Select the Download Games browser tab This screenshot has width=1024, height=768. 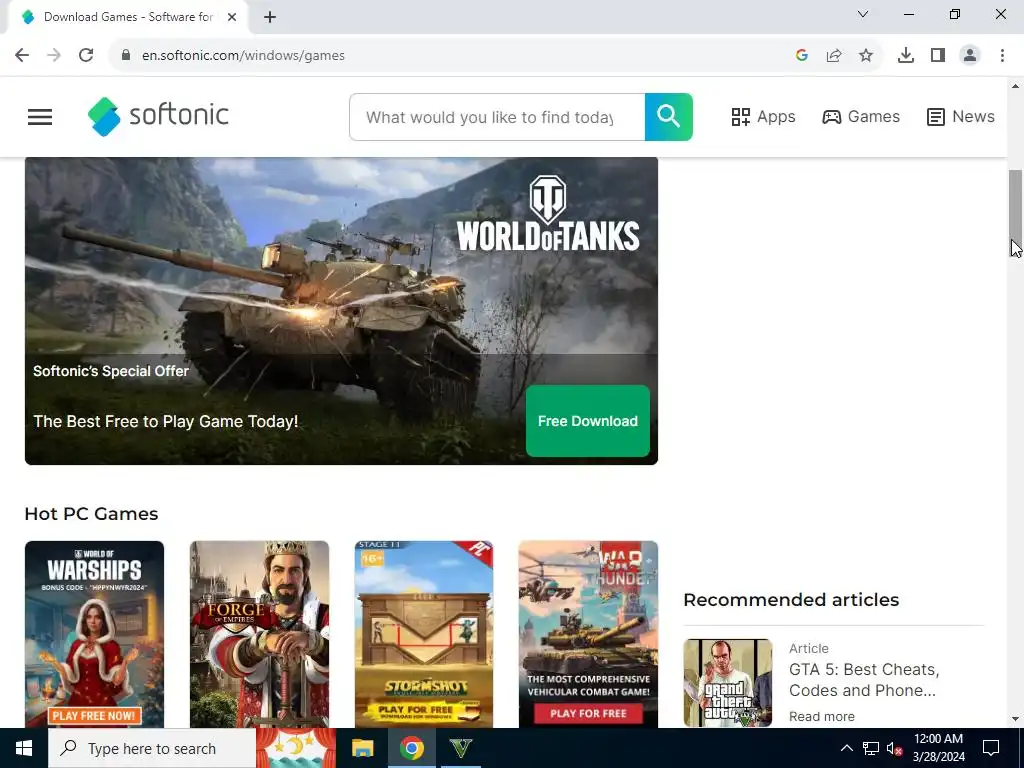coord(127,17)
